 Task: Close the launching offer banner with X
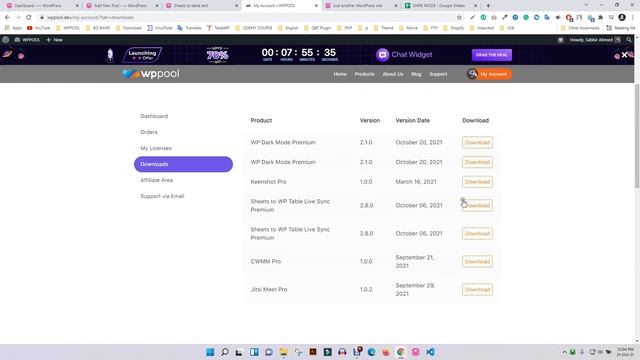click(x=624, y=55)
